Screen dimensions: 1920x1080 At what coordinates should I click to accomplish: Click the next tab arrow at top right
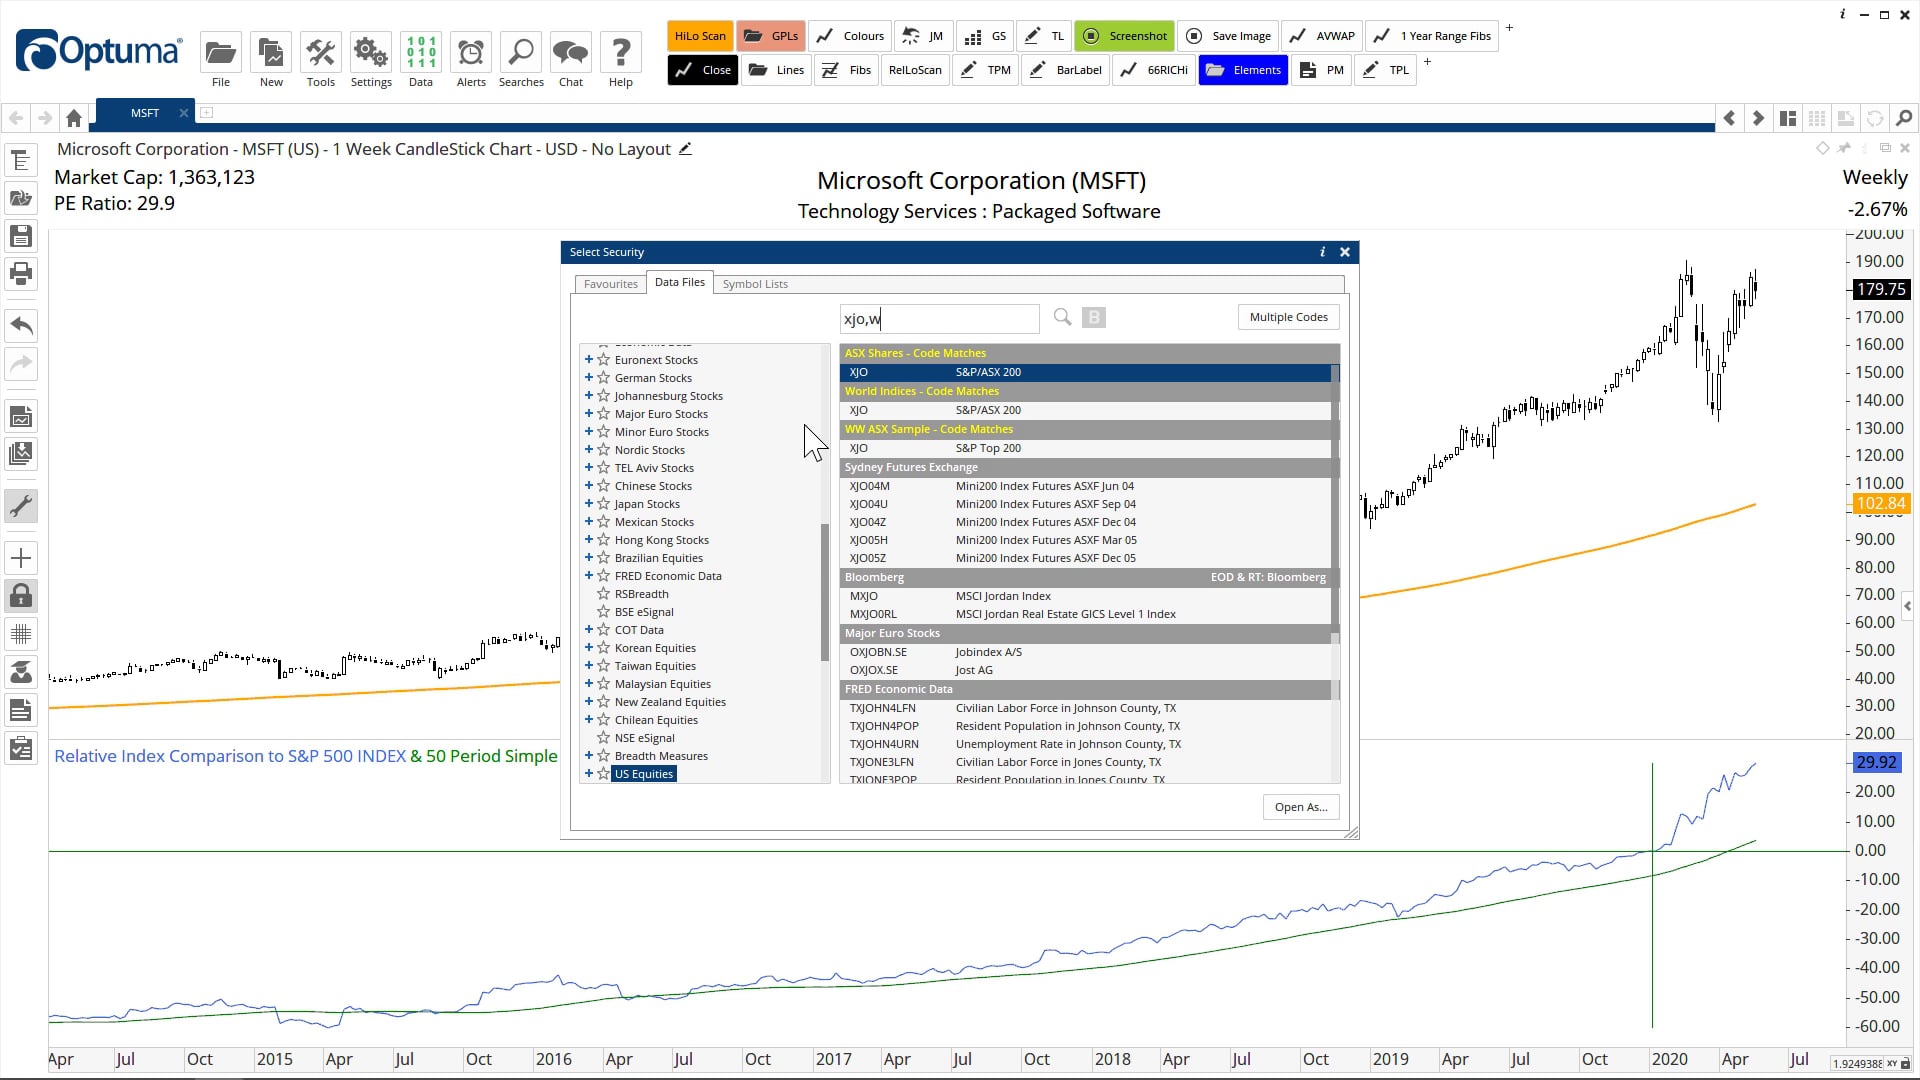click(1758, 118)
